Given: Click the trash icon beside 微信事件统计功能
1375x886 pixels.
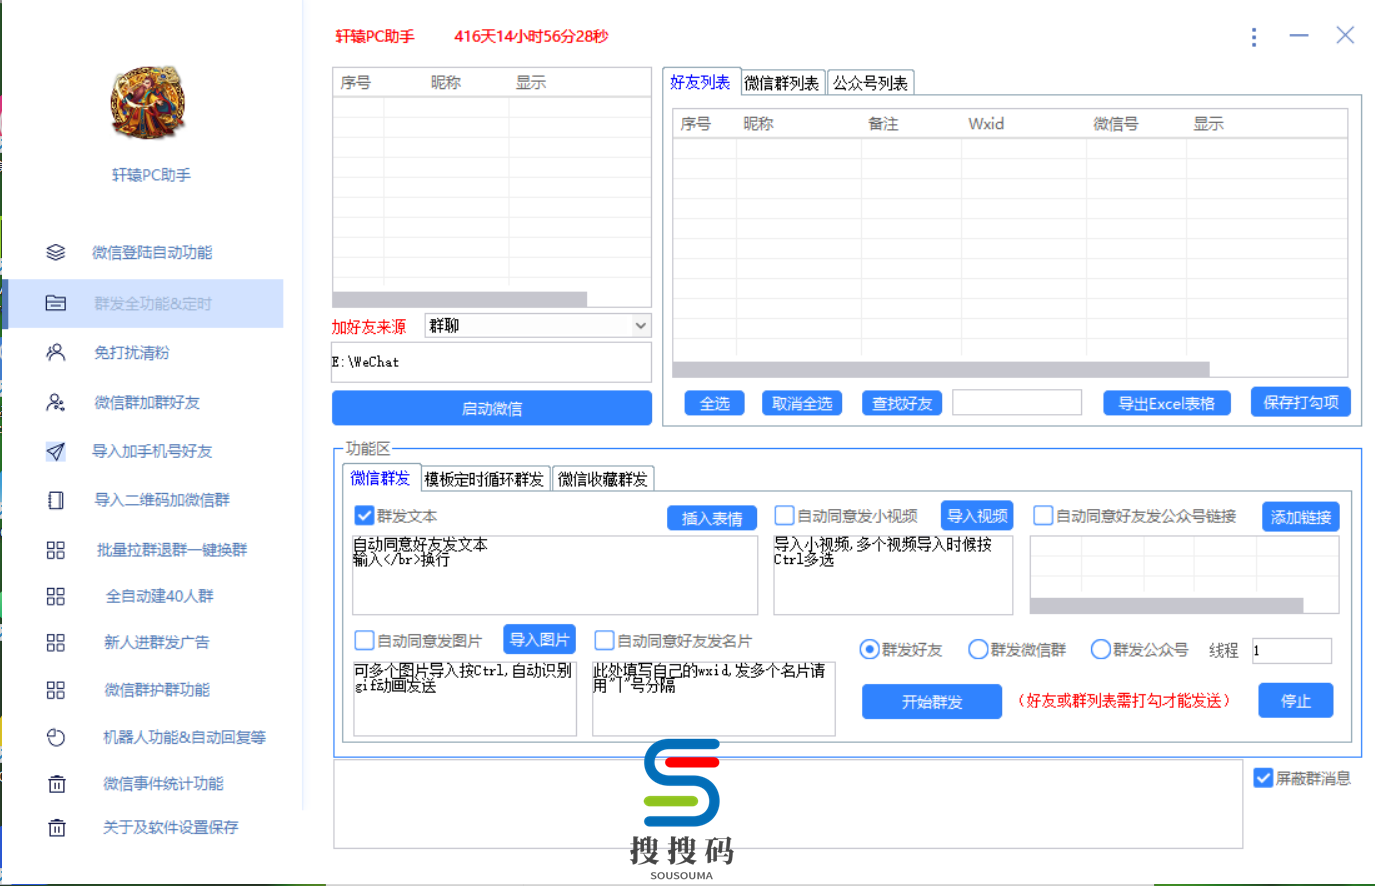Looking at the screenshot, I should coord(57,783).
